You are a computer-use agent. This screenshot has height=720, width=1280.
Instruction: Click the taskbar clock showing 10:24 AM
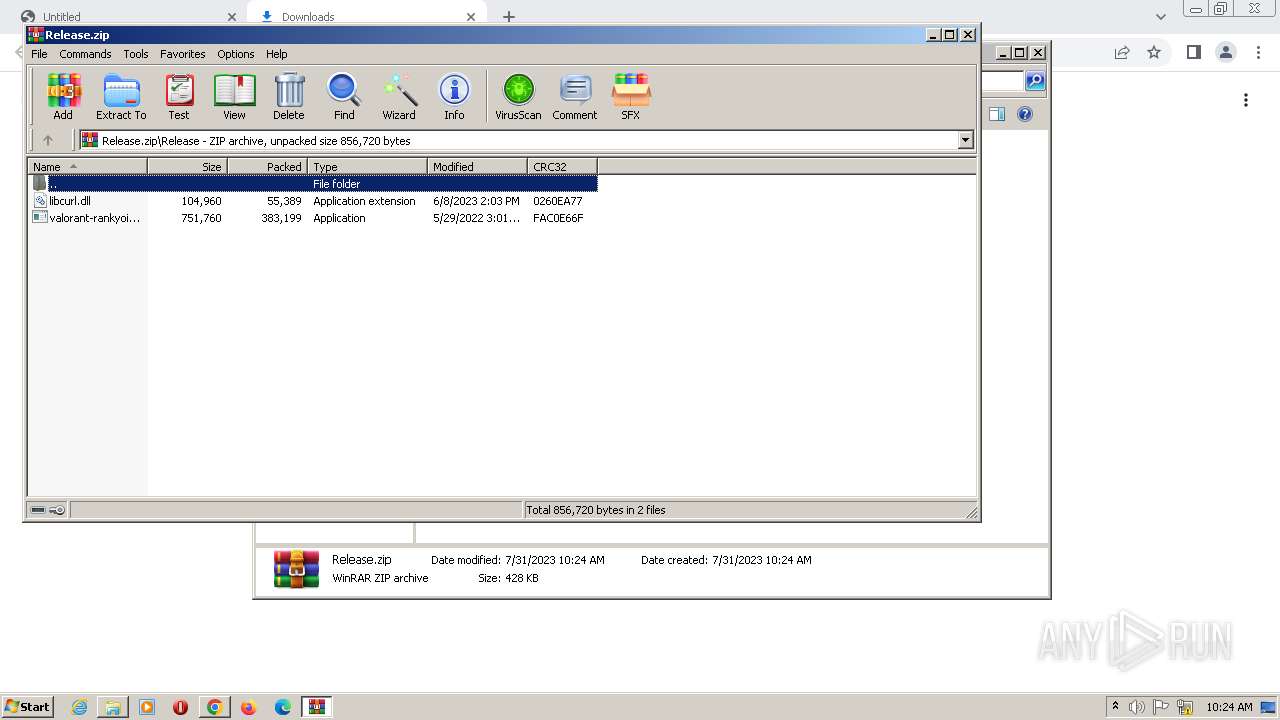pyautogui.click(x=1229, y=707)
